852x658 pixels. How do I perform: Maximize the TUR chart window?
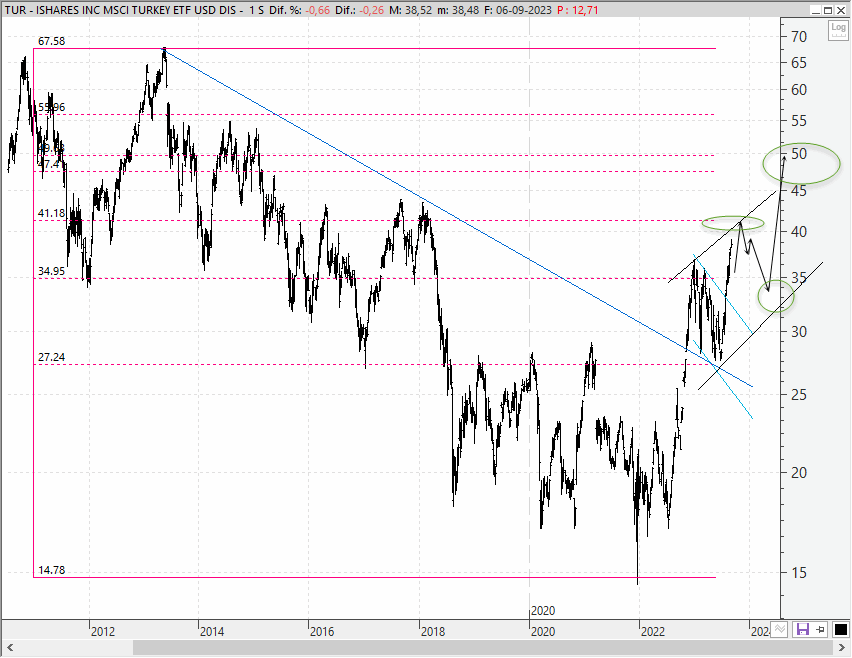coord(828,10)
